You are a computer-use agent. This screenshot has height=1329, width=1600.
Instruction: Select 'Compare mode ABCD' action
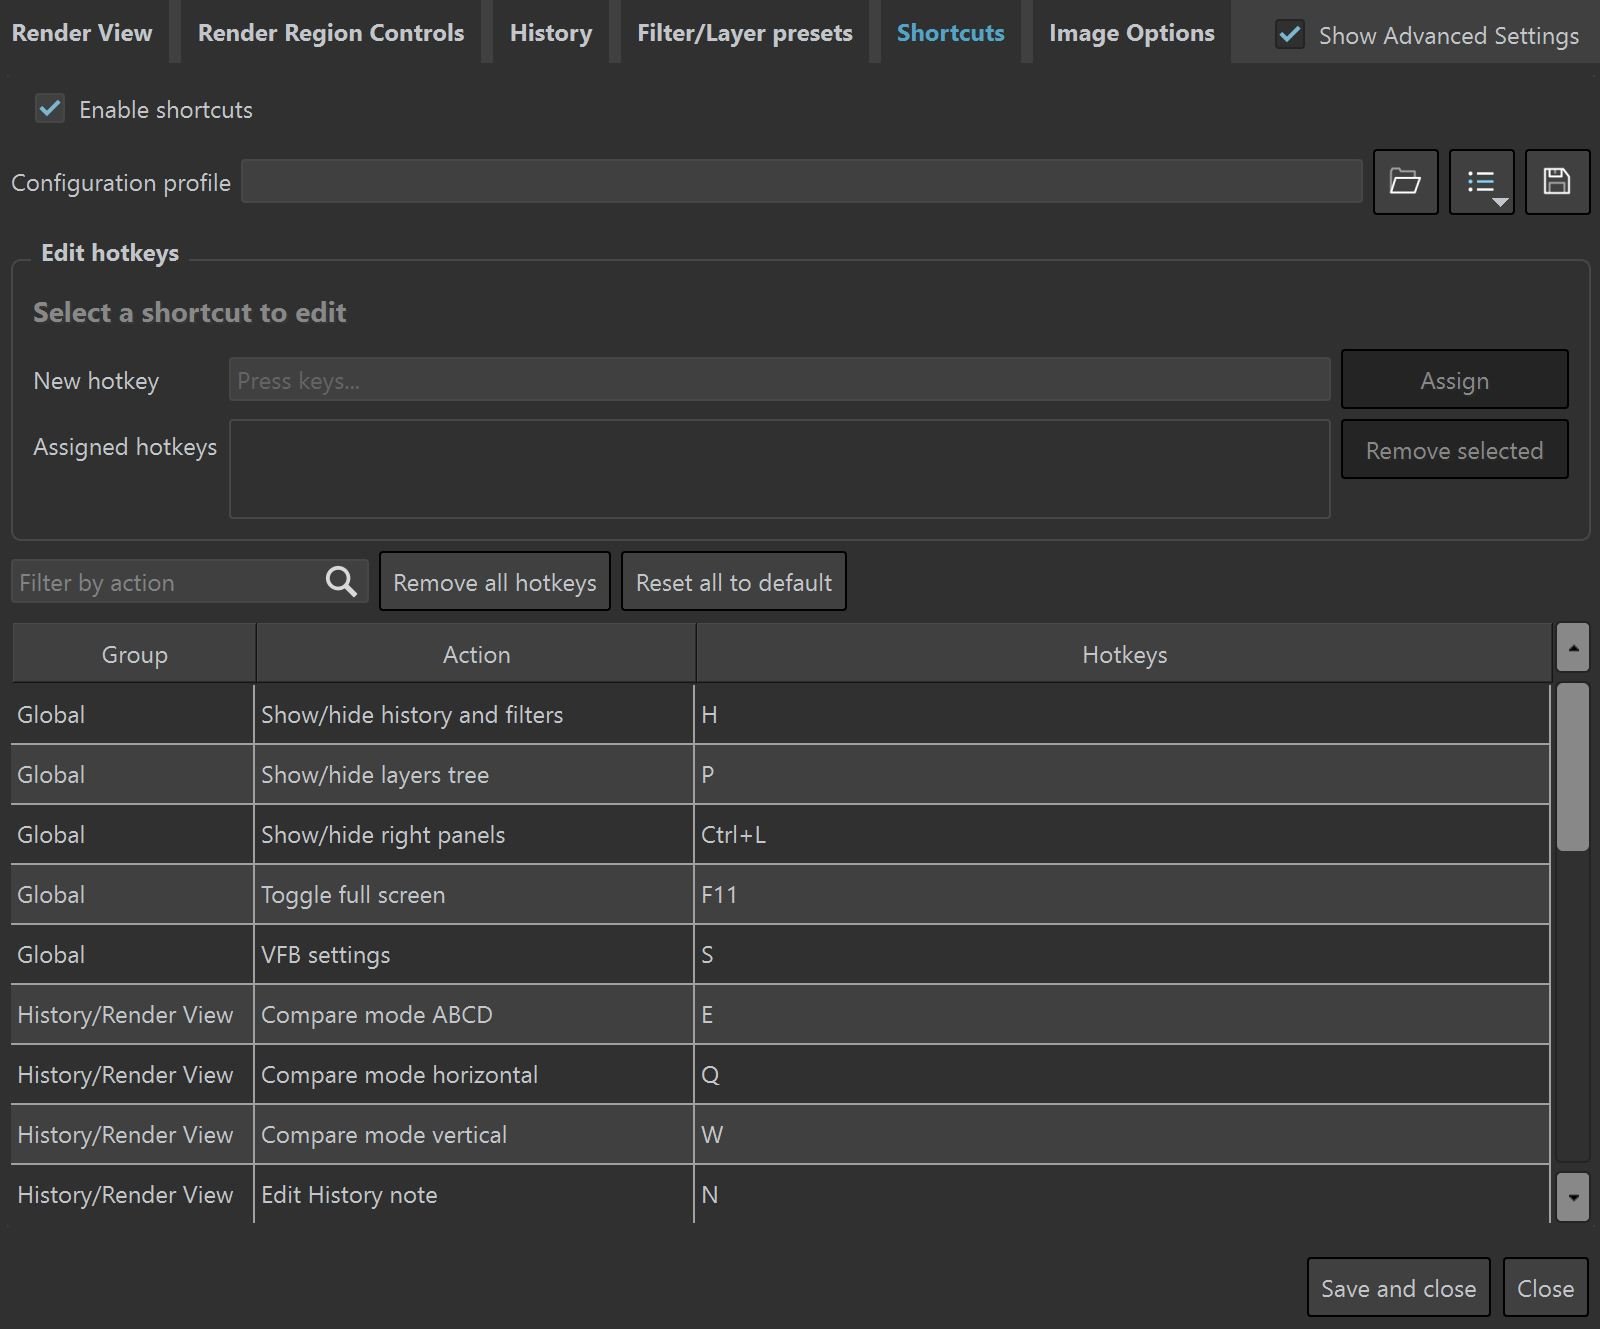(x=474, y=1014)
